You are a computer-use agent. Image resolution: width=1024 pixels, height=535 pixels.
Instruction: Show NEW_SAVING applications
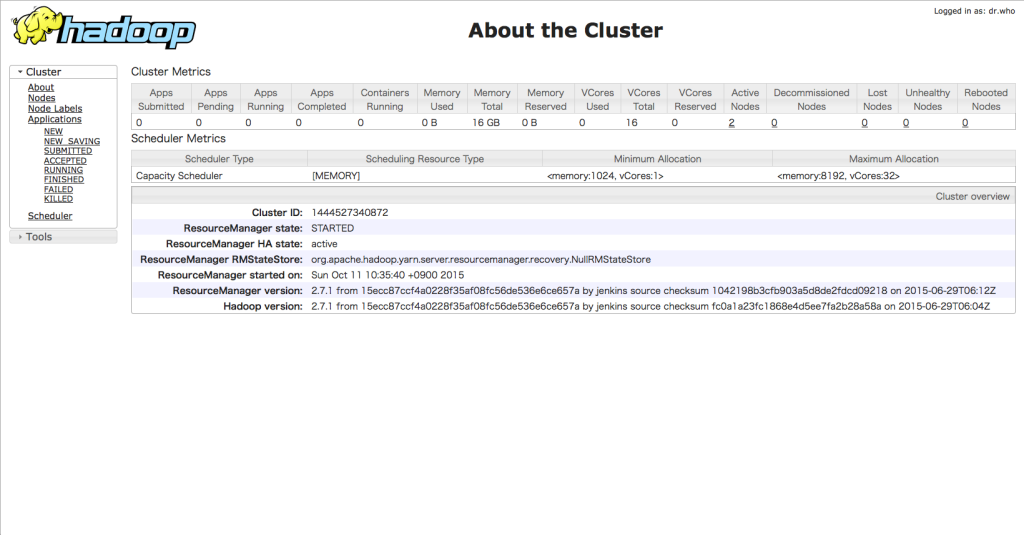click(x=71, y=141)
